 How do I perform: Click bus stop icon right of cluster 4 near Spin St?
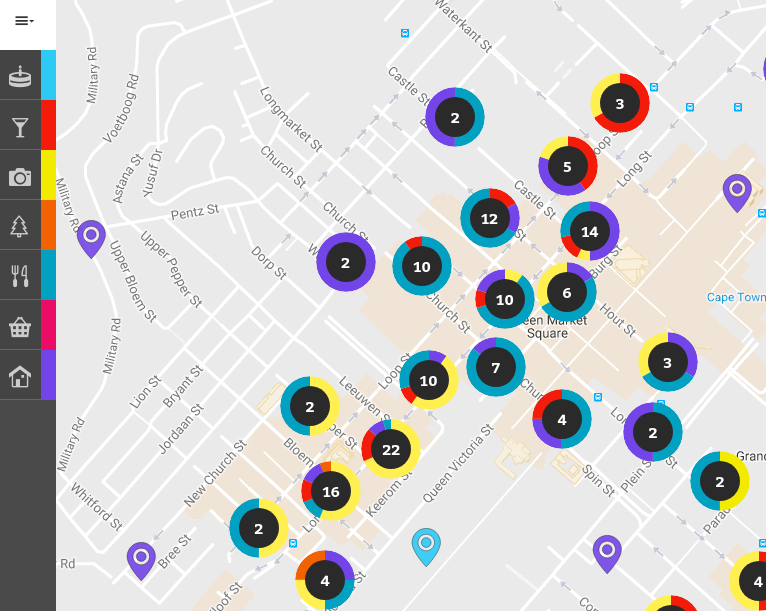point(597,397)
